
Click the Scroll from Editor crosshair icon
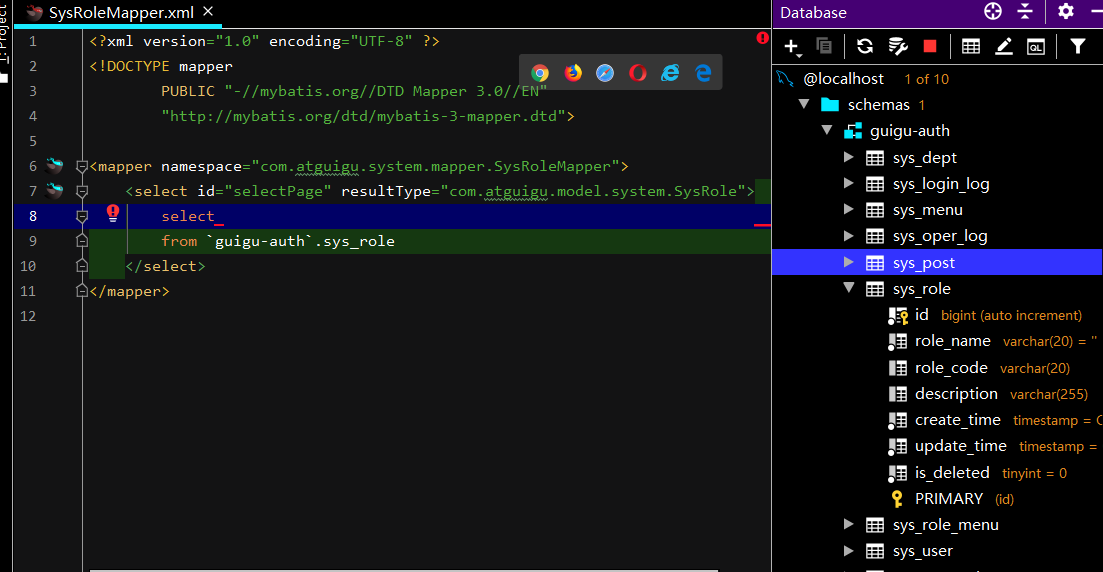coord(993,11)
